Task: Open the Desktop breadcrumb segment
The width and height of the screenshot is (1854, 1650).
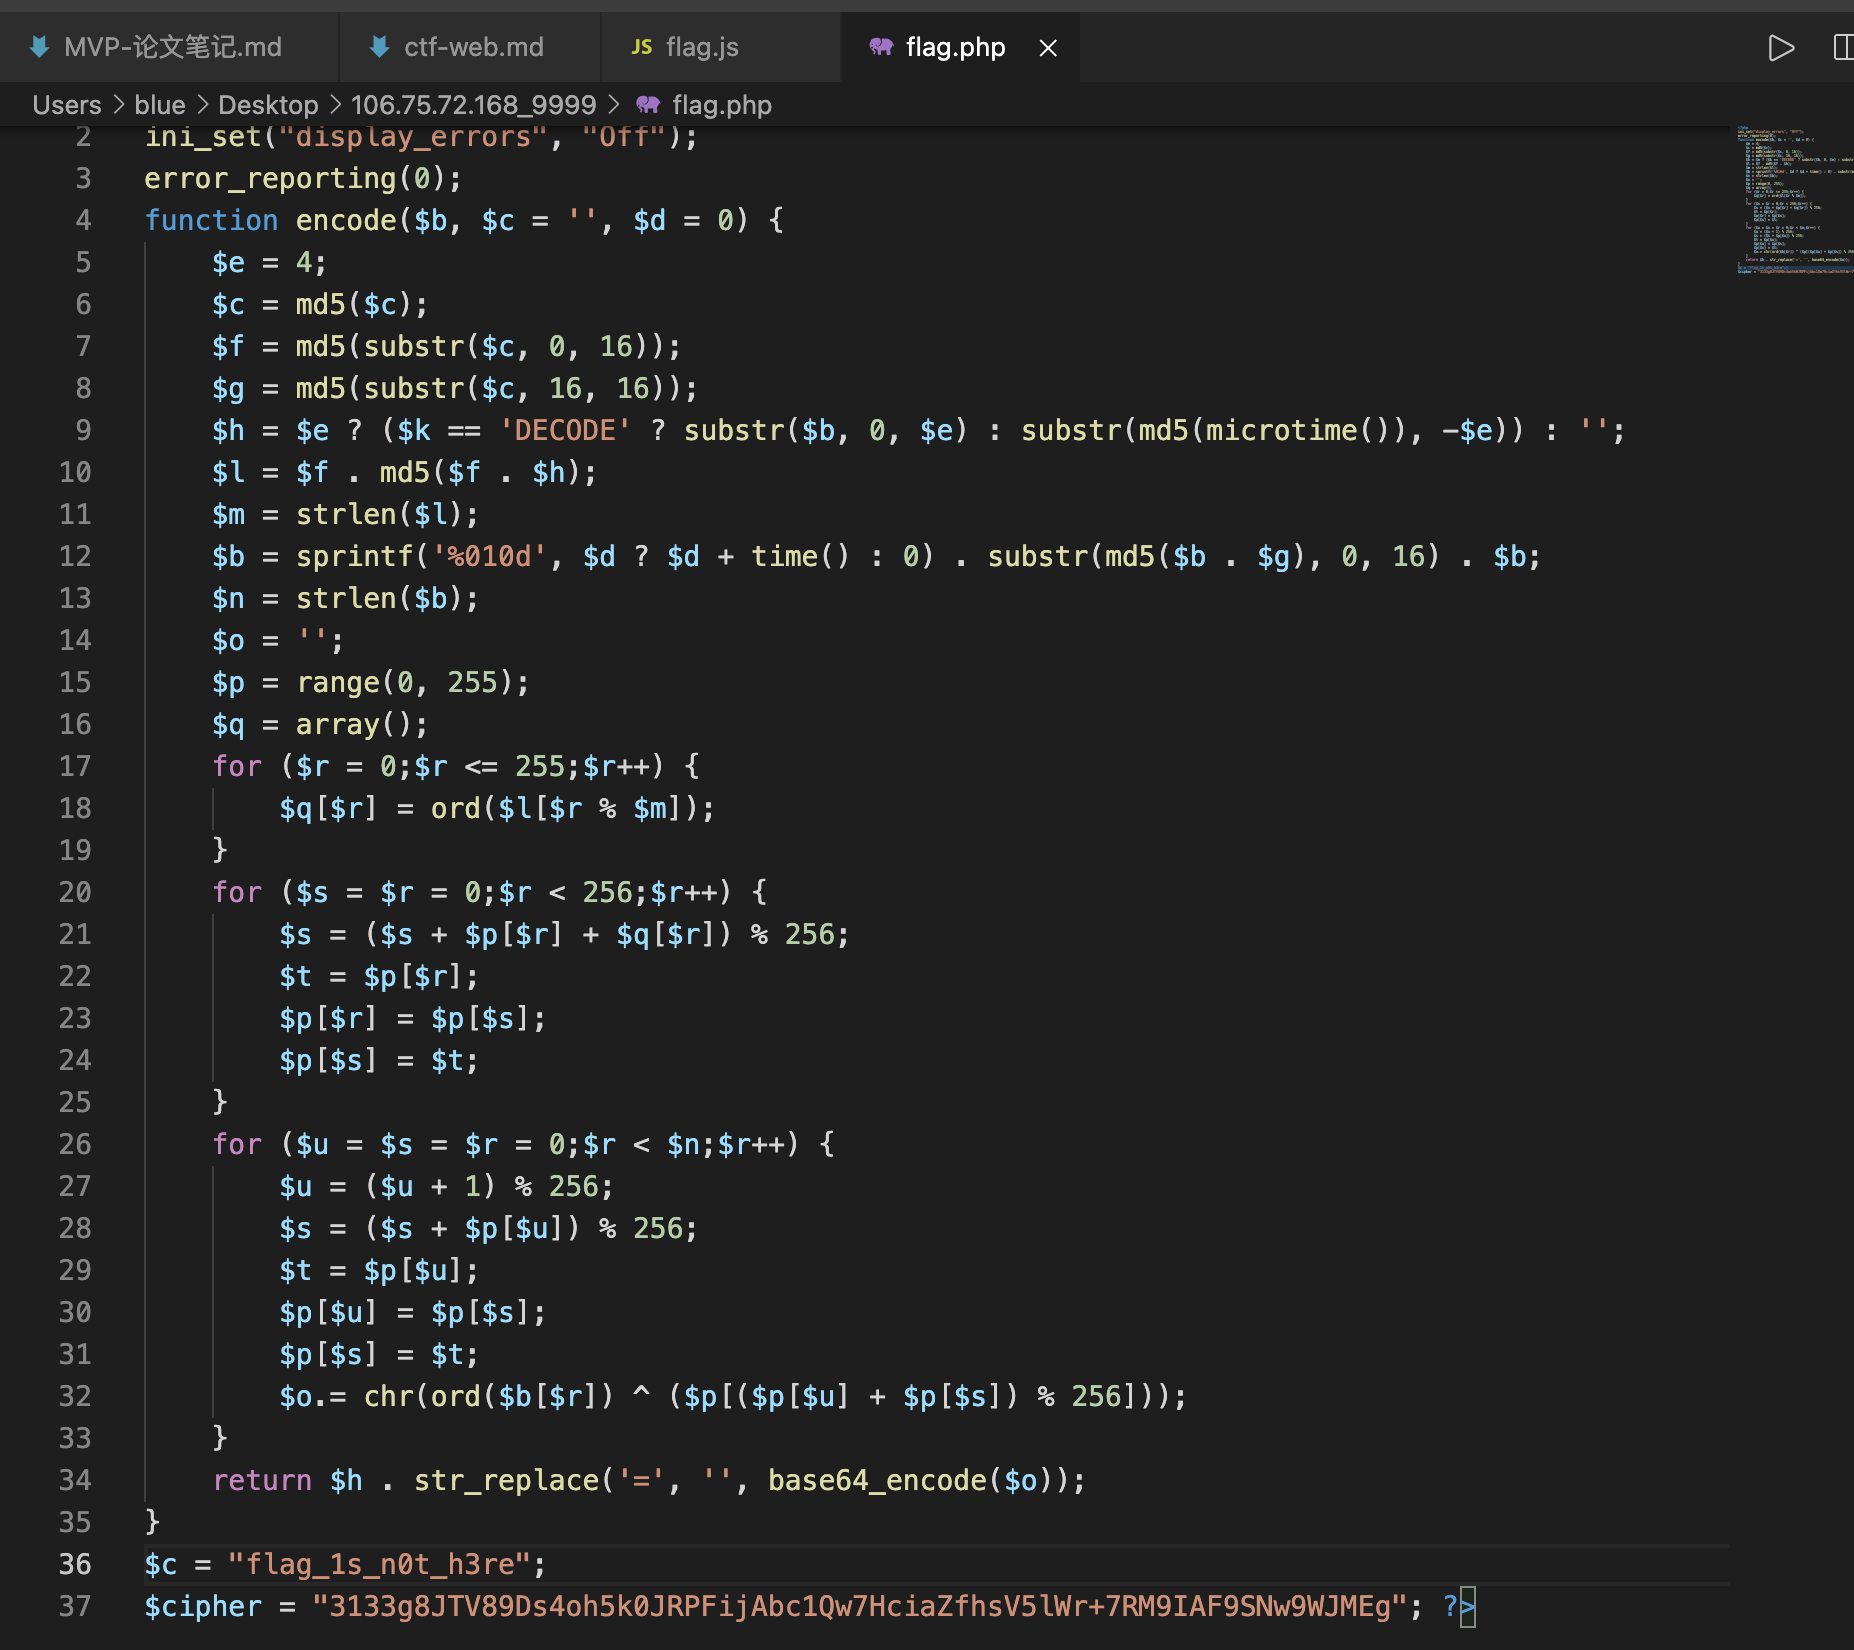Action: [268, 105]
